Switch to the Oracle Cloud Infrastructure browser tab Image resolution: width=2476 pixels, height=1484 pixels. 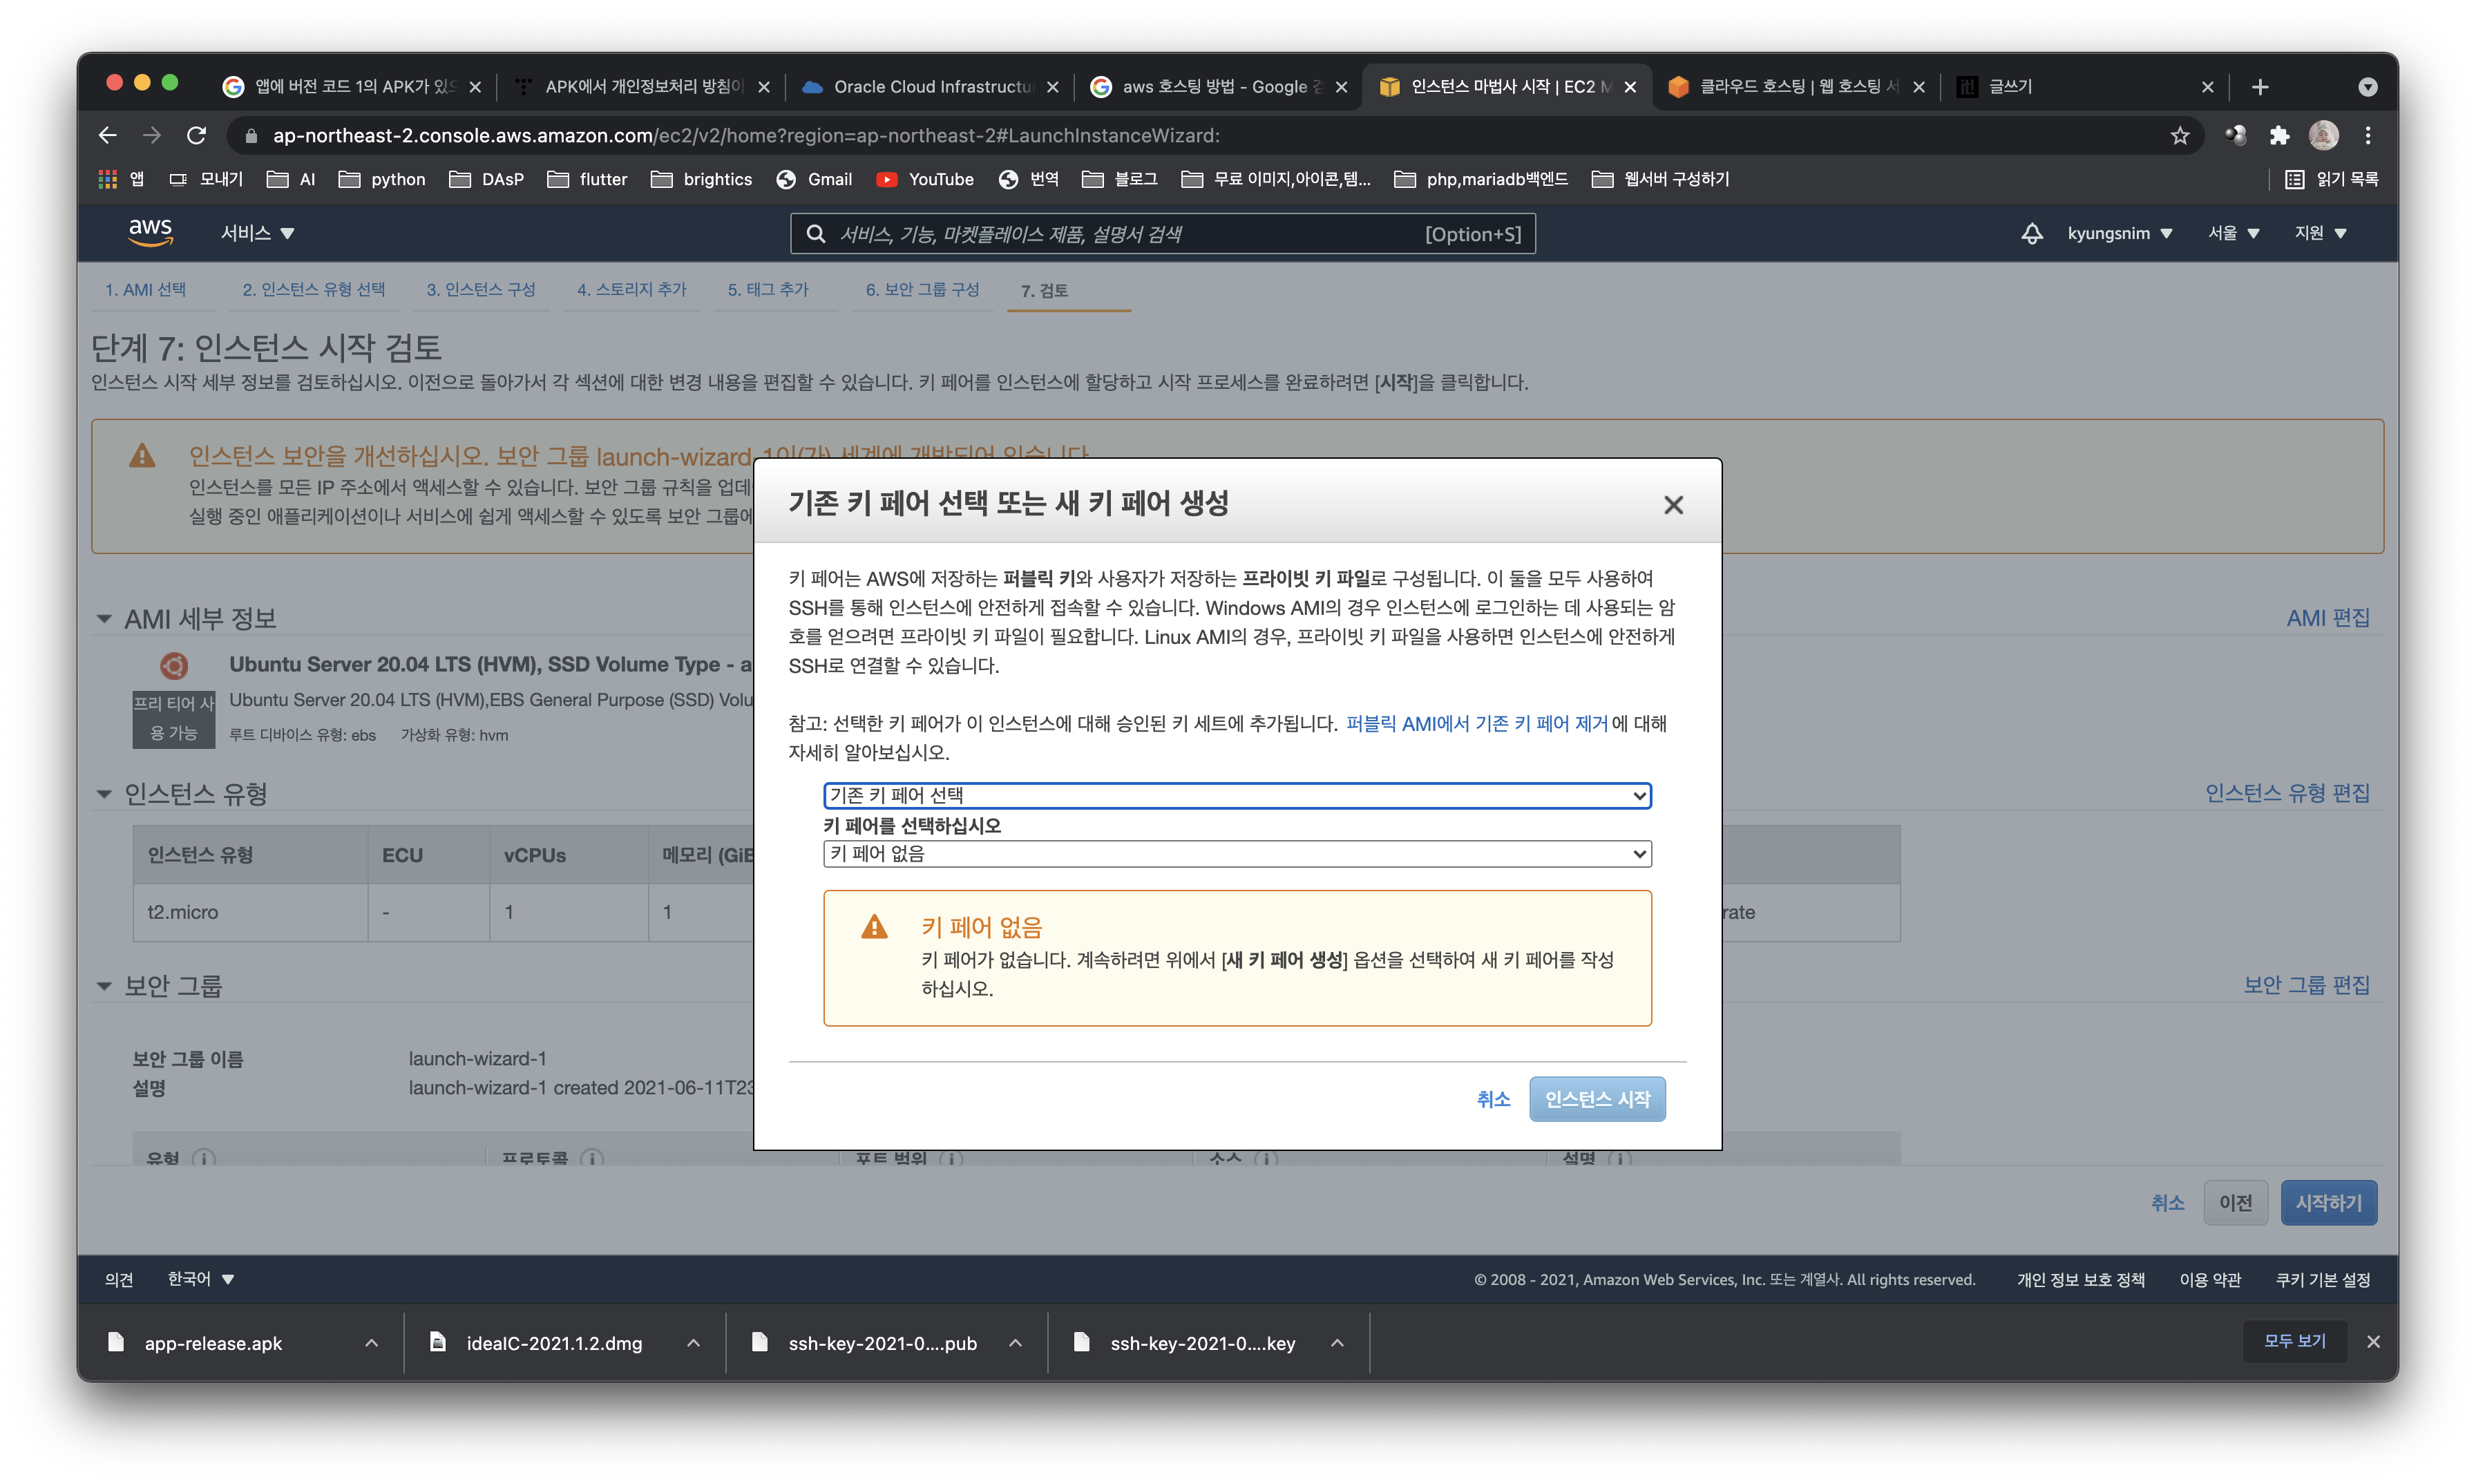click(930, 87)
